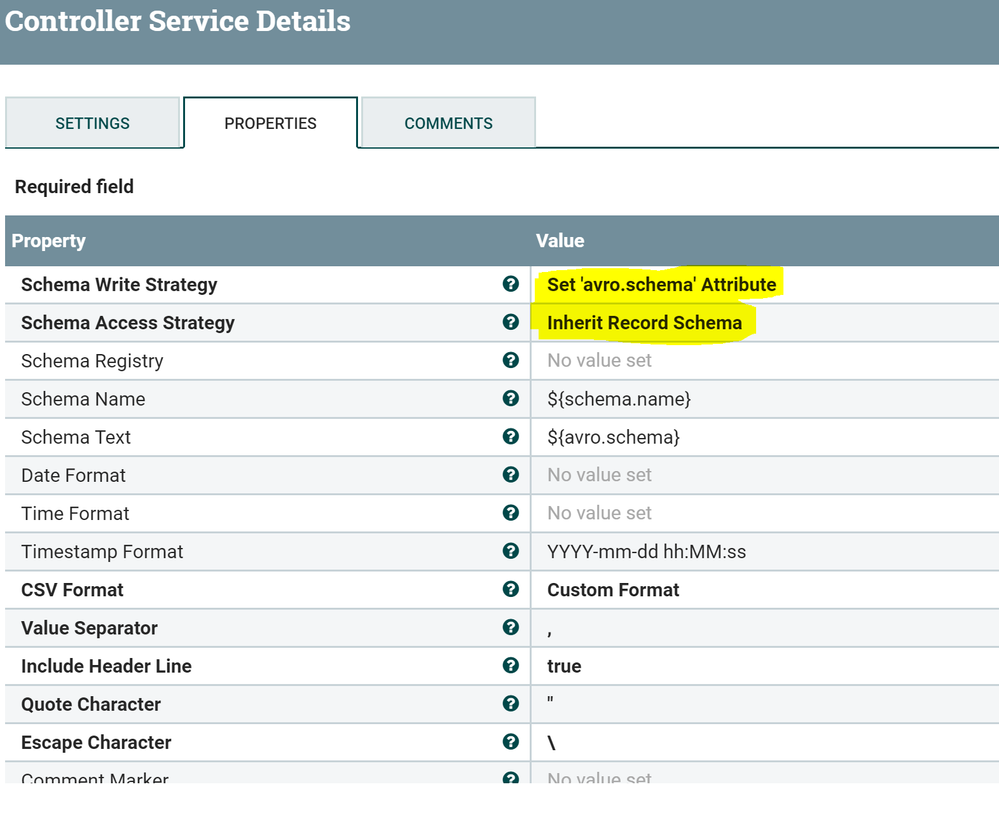Open help tooltip for Schema Name
999x813 pixels.
(x=511, y=398)
